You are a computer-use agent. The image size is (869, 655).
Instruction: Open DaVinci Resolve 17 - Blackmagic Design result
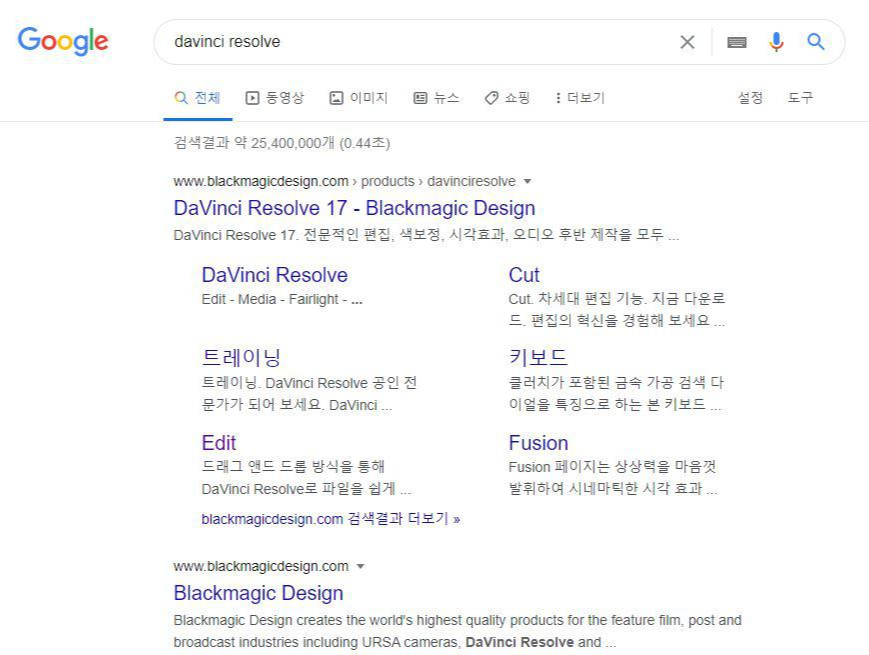(x=354, y=208)
